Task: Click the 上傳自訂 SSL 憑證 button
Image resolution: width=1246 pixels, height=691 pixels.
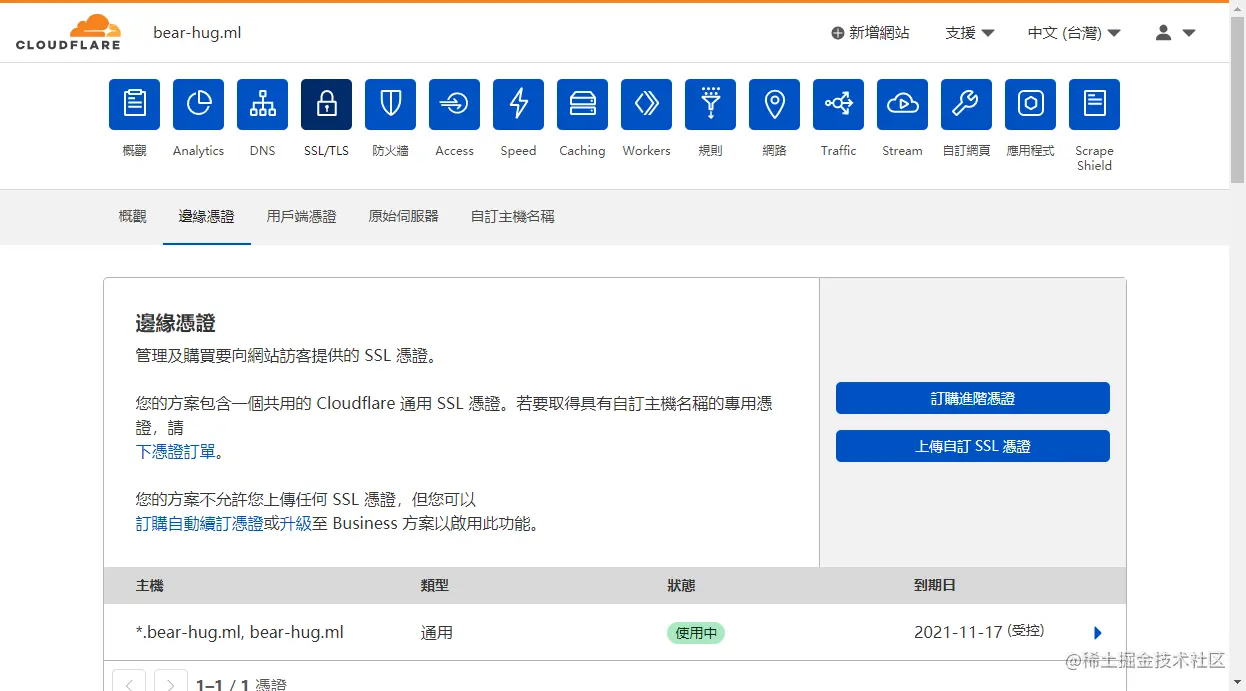Action: pos(973,446)
